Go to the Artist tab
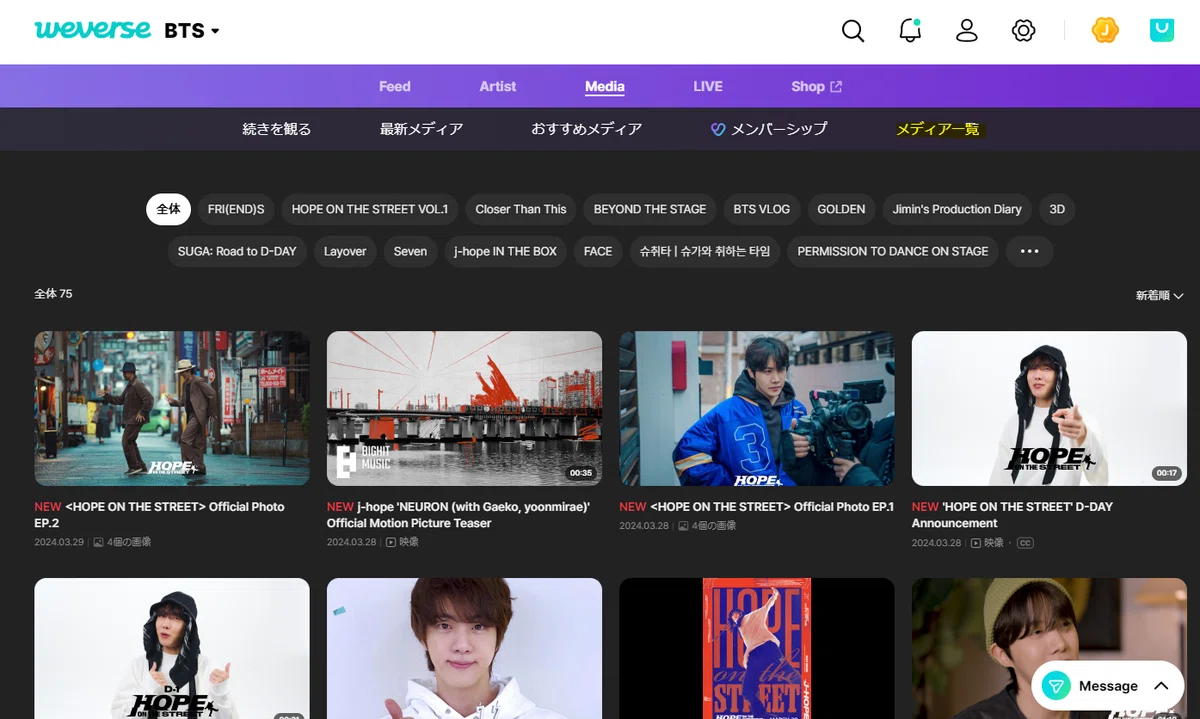The image size is (1200, 719). [x=498, y=87]
